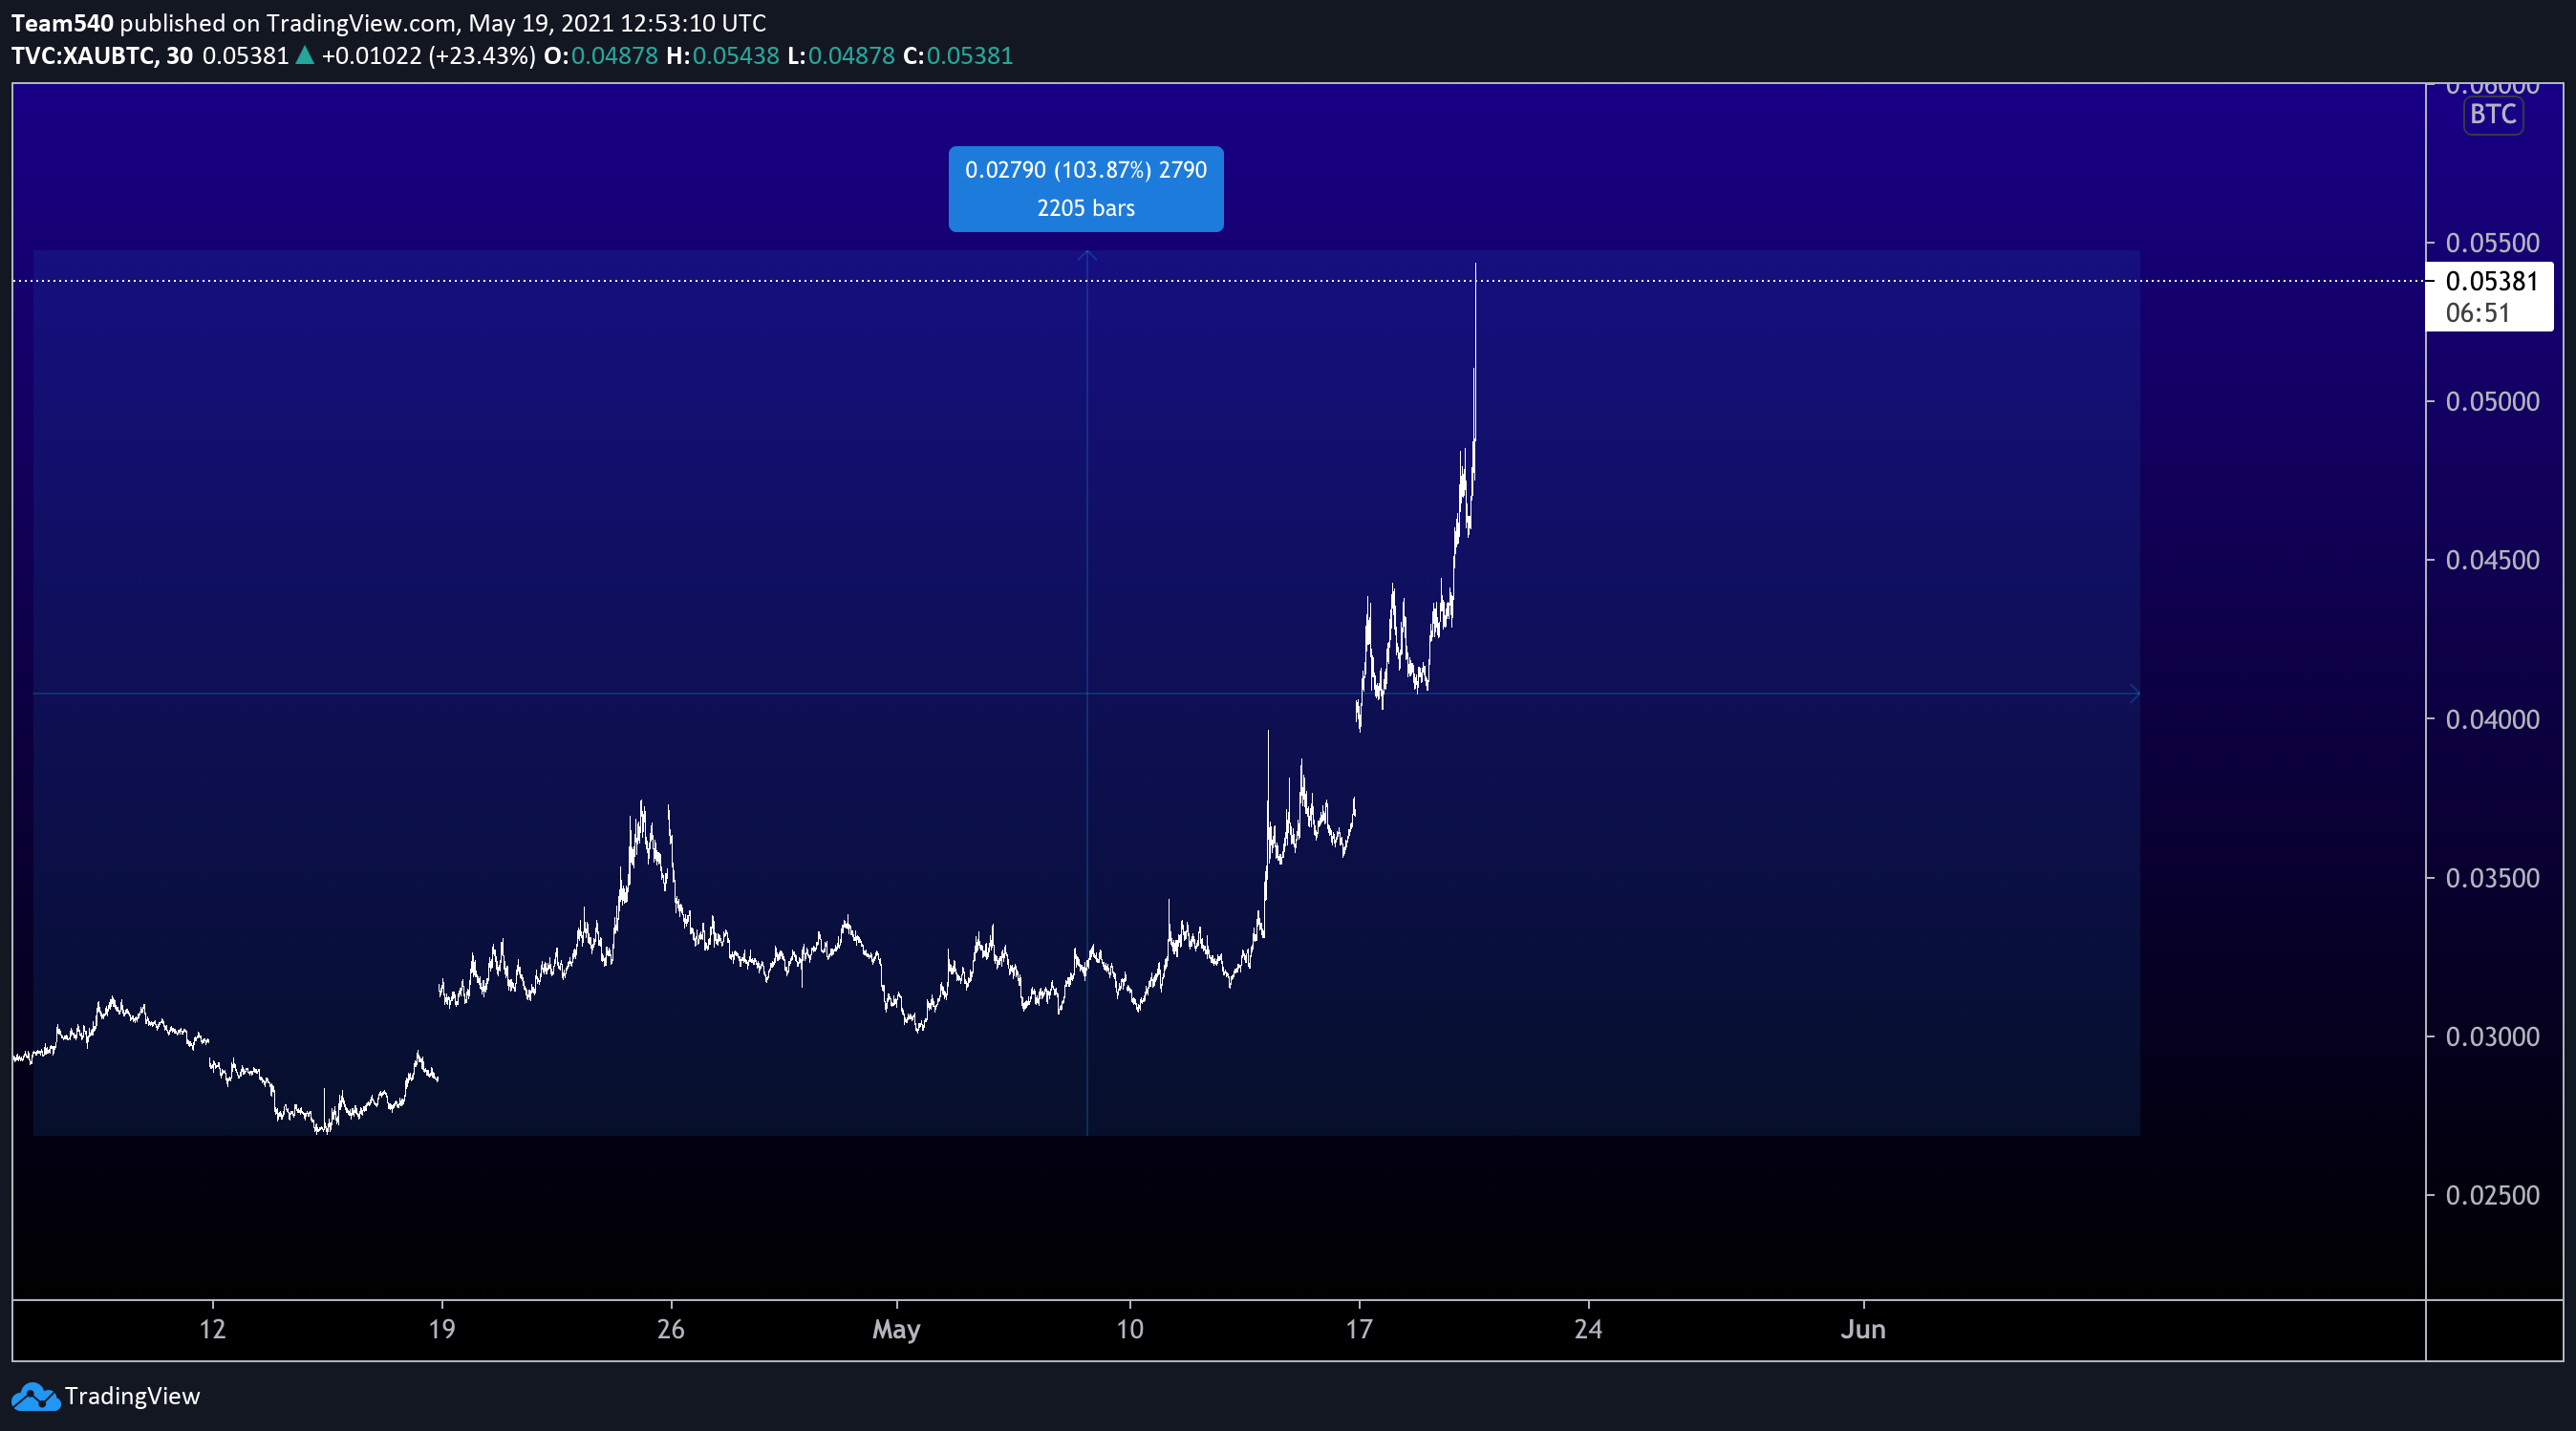Click the green up-triangle change indicator

[305, 55]
